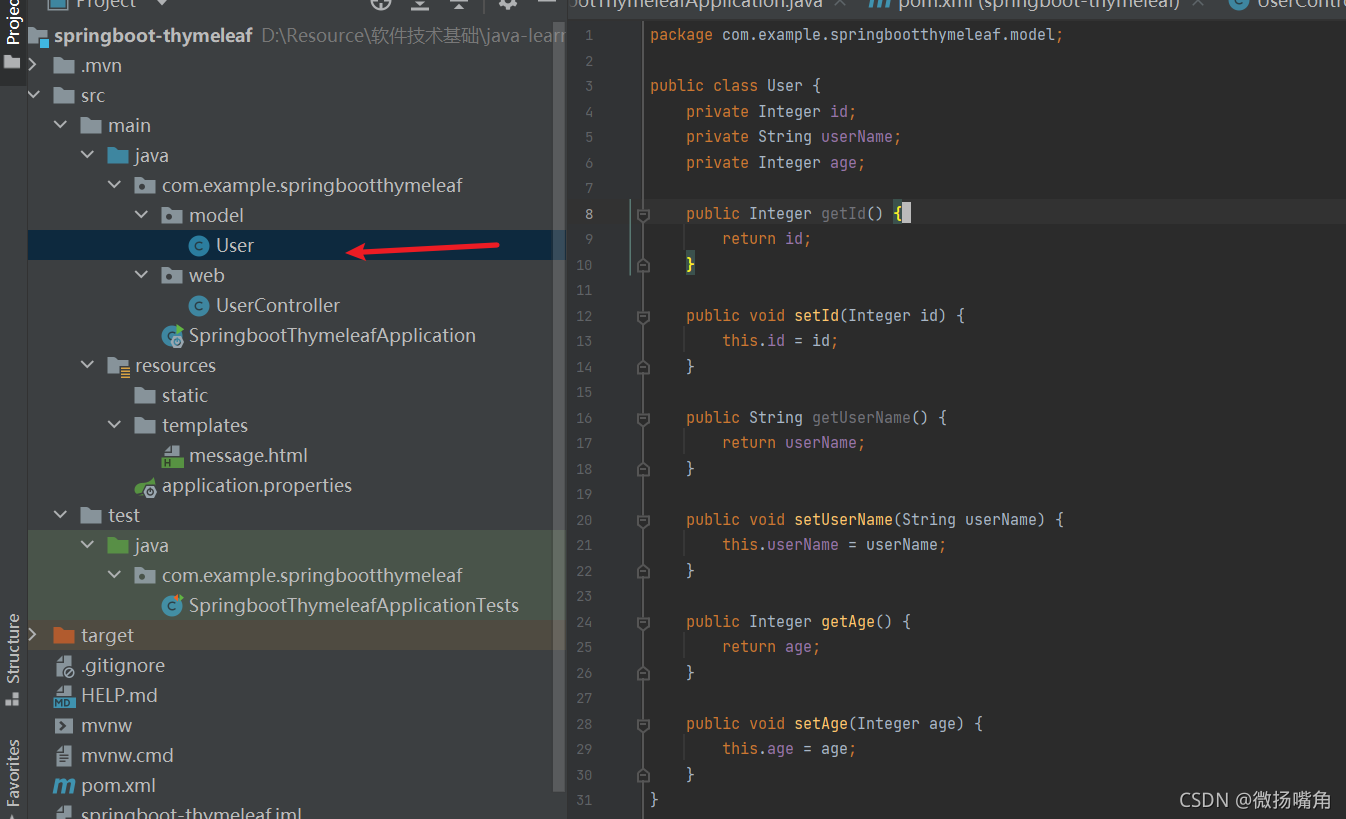1346x819 pixels.
Task: Click the pom.xml Maven icon in tree
Action: (64, 786)
